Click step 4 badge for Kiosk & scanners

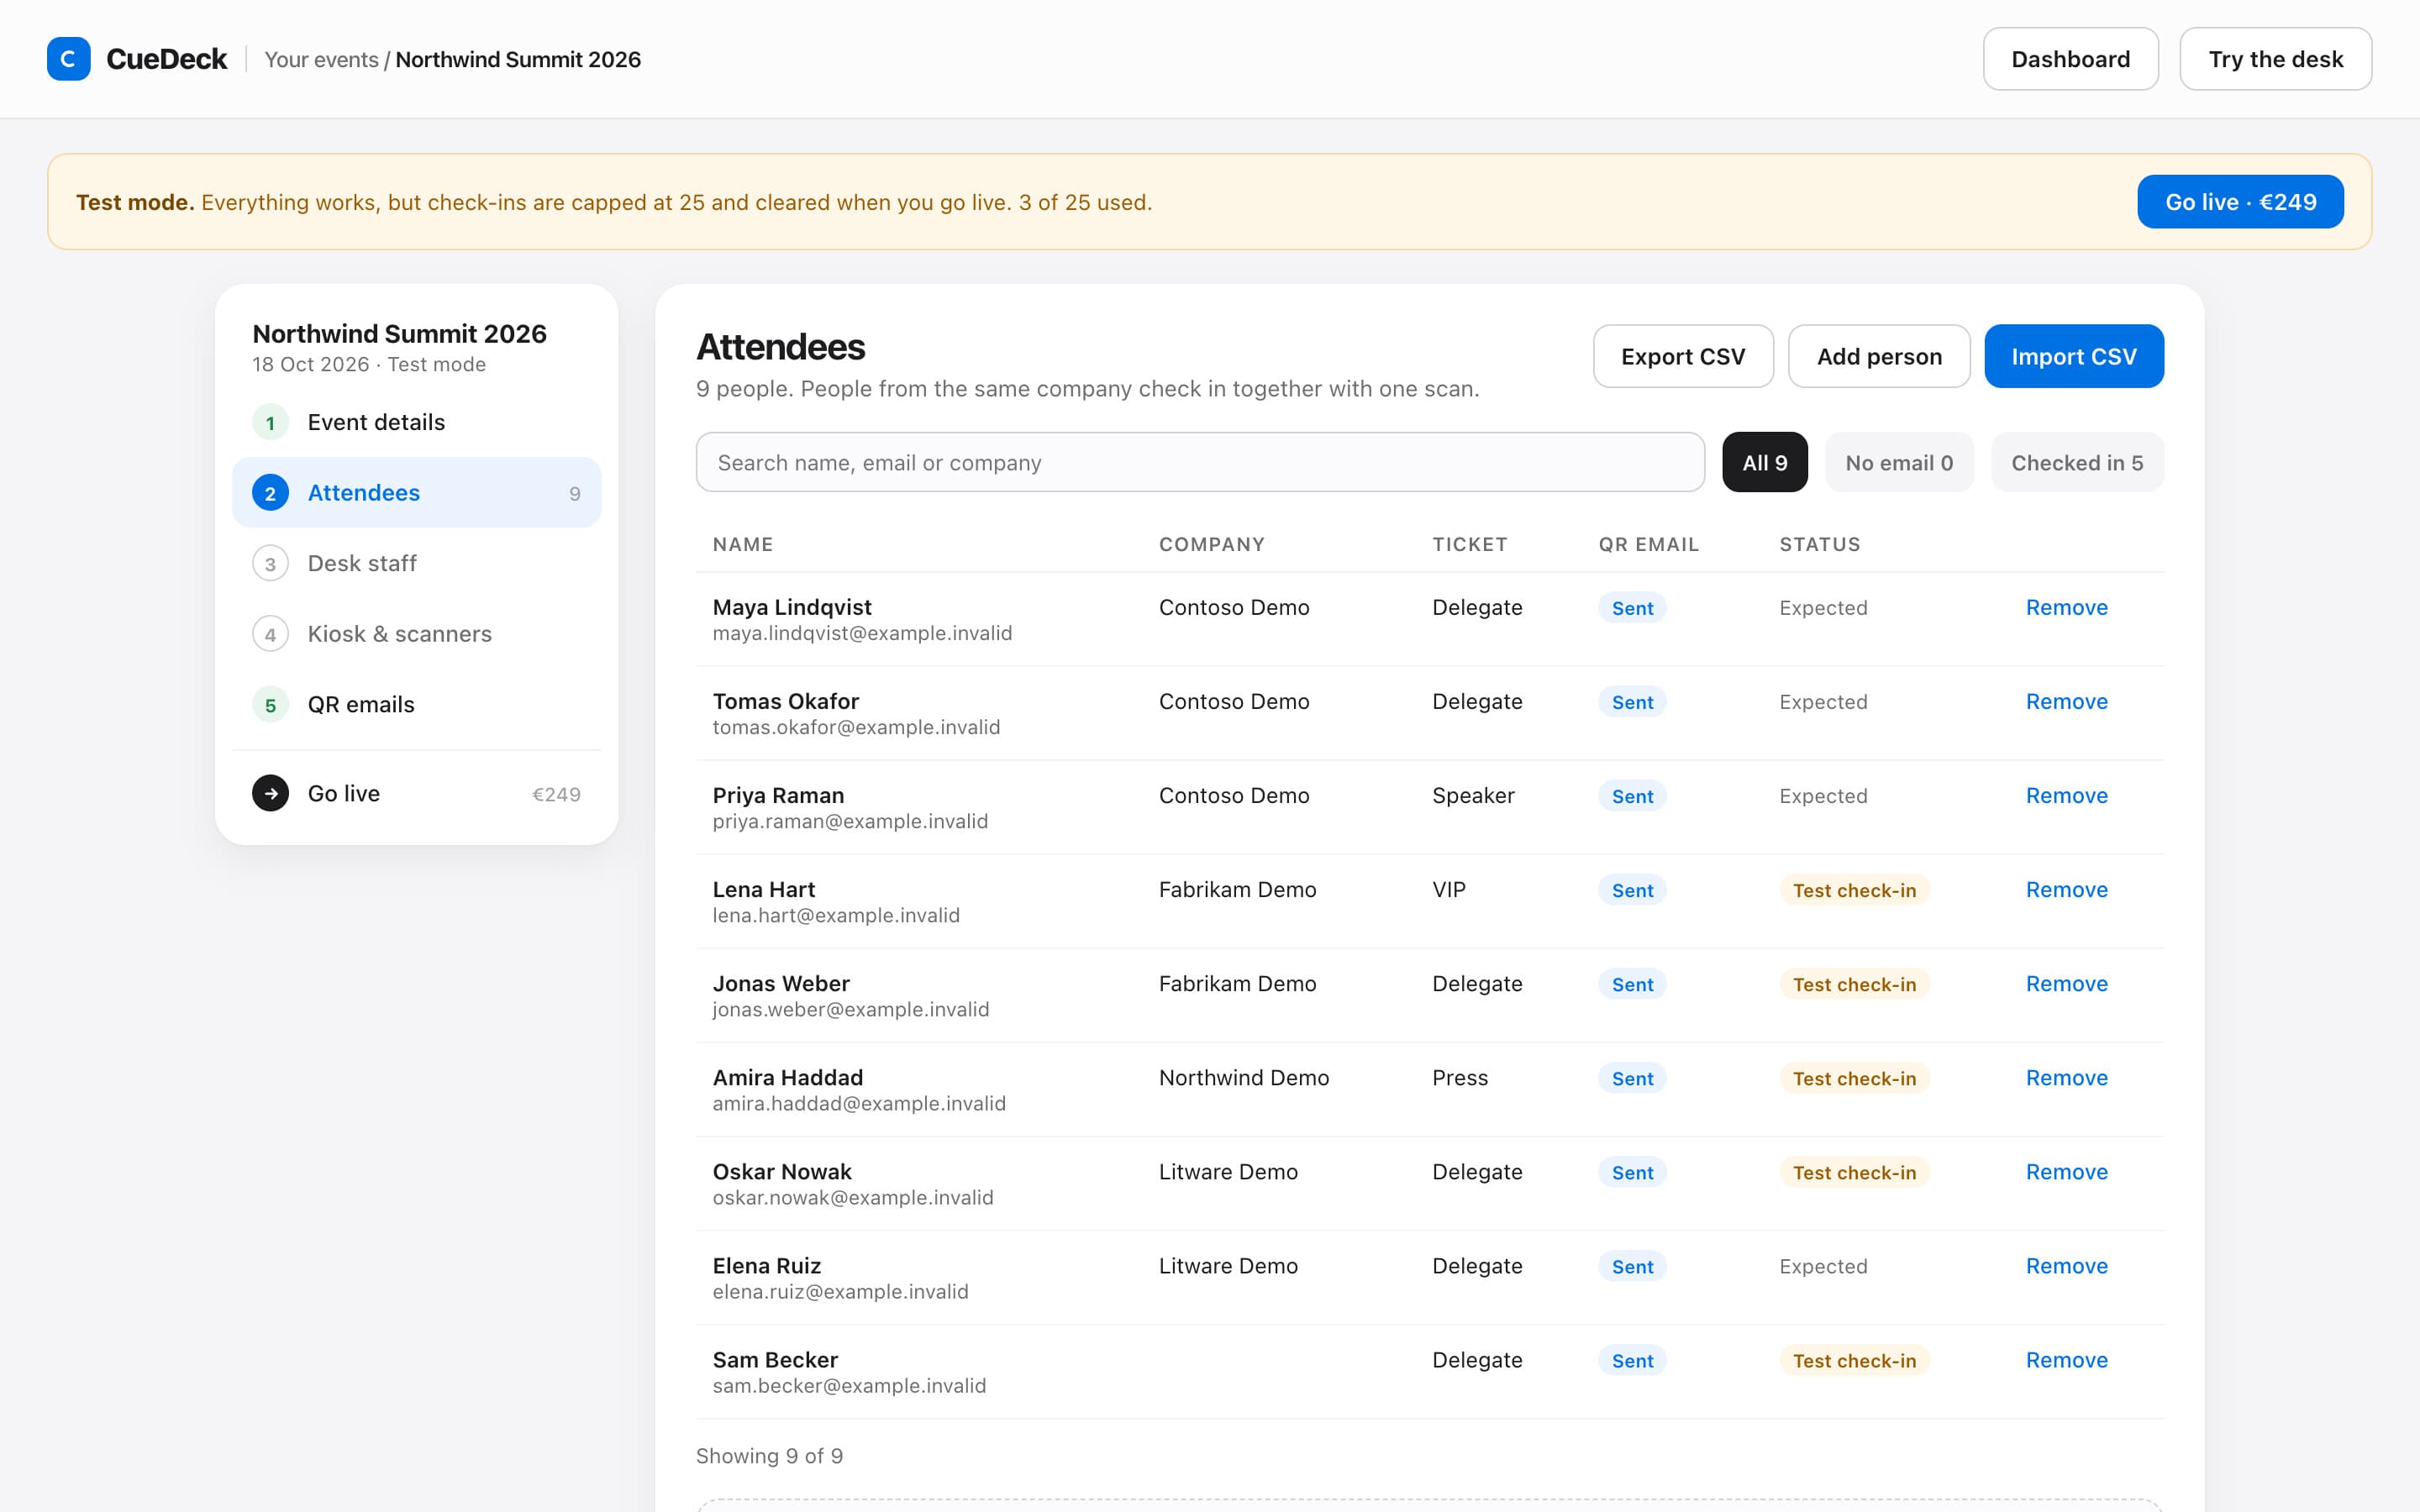270,634
